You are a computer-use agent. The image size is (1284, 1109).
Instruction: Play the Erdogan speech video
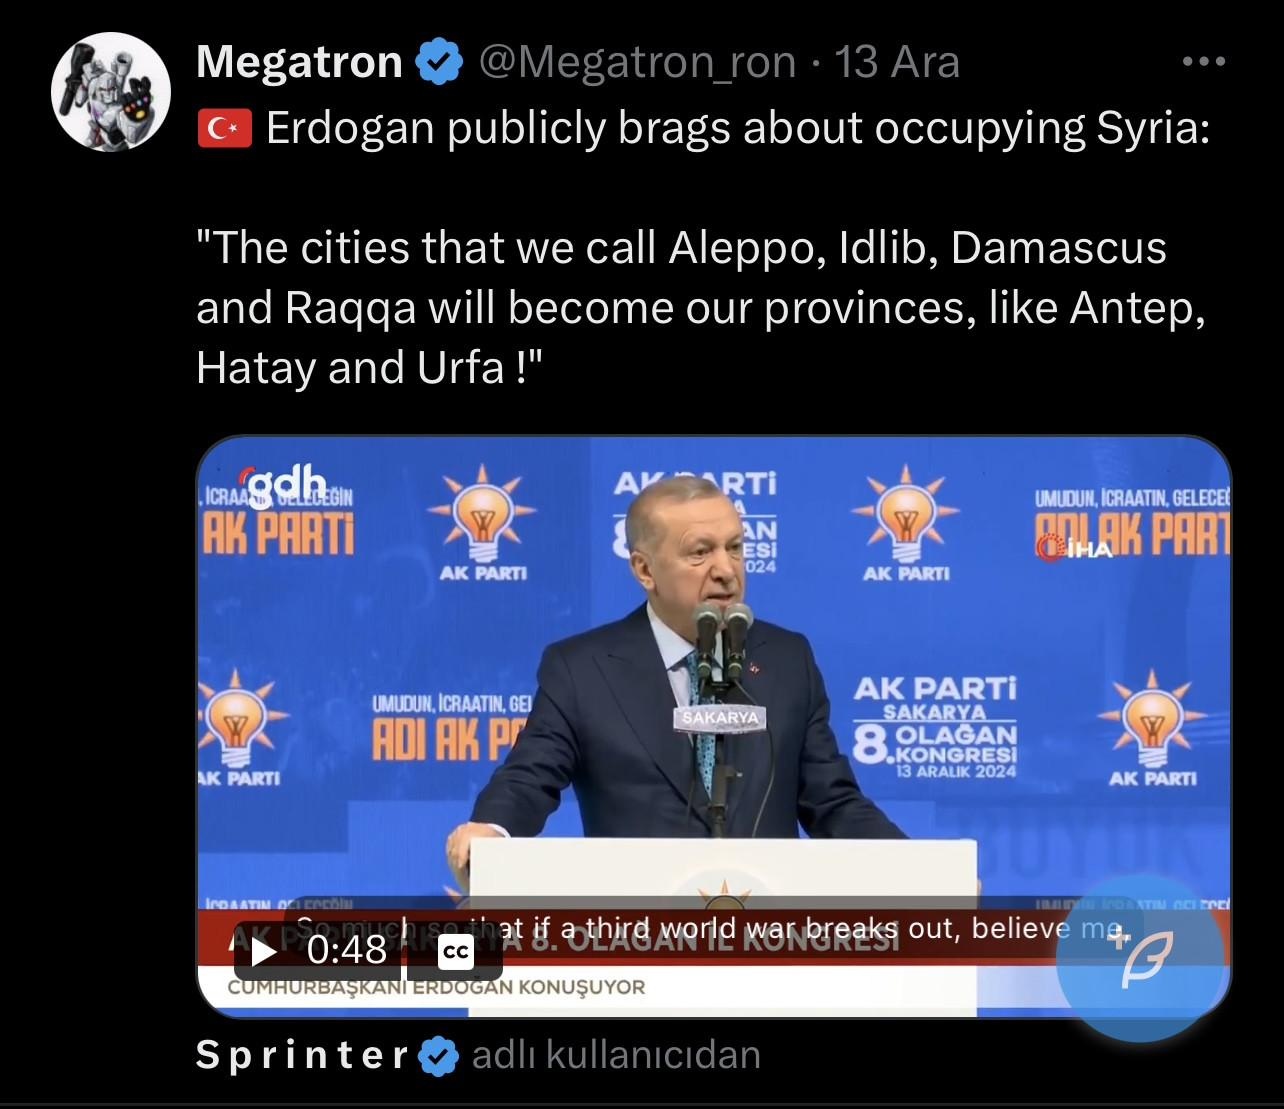tap(264, 950)
